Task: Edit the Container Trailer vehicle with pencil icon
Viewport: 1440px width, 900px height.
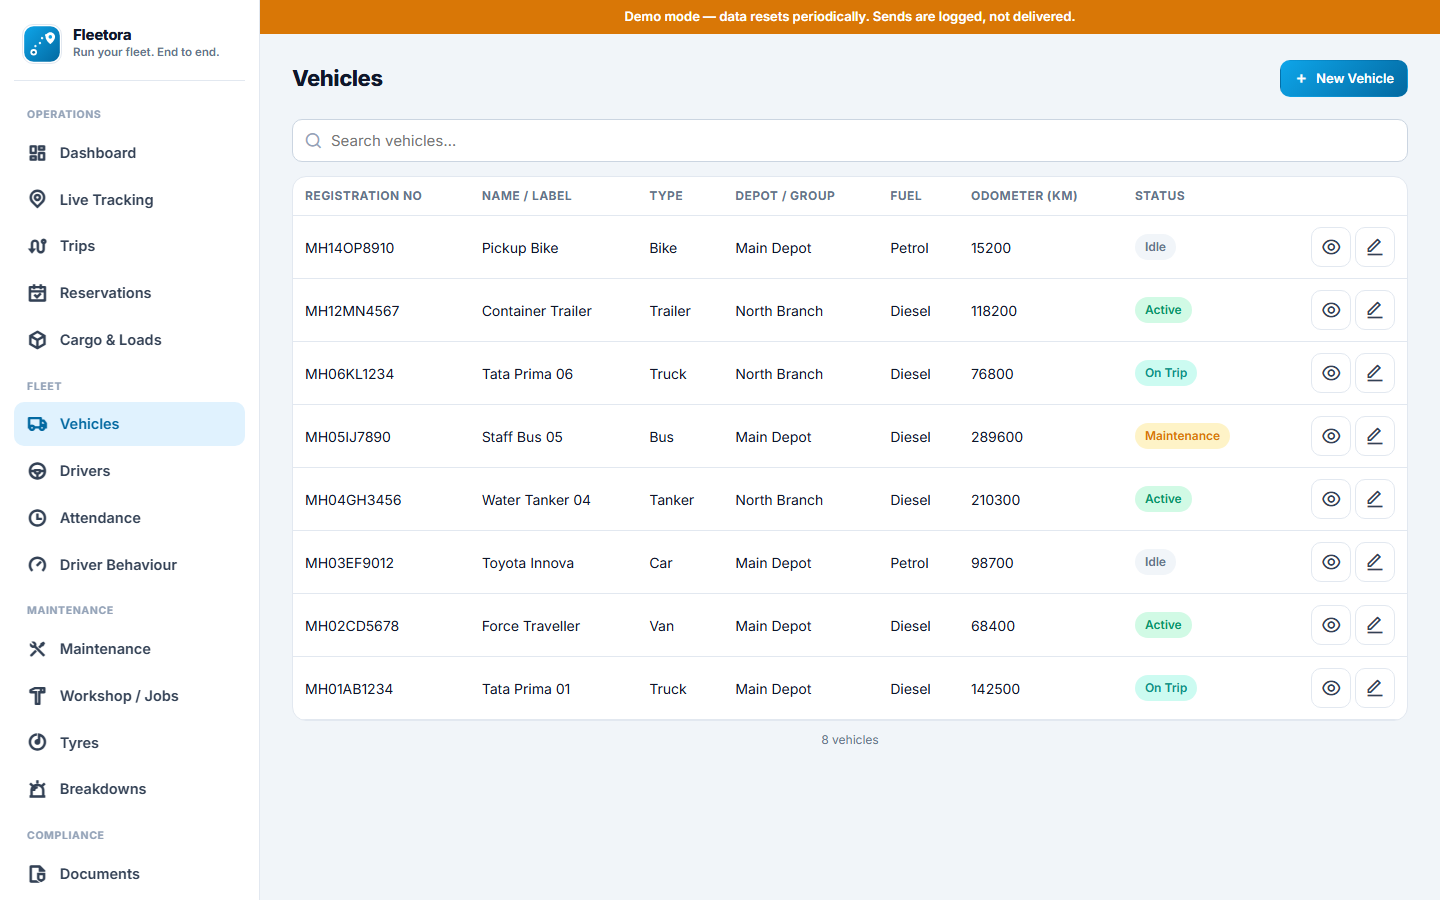Action: [x=1374, y=310]
